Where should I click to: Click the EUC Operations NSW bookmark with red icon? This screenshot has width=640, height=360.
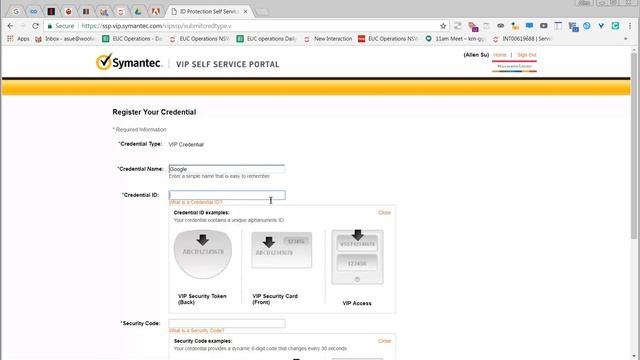click(x=388, y=39)
